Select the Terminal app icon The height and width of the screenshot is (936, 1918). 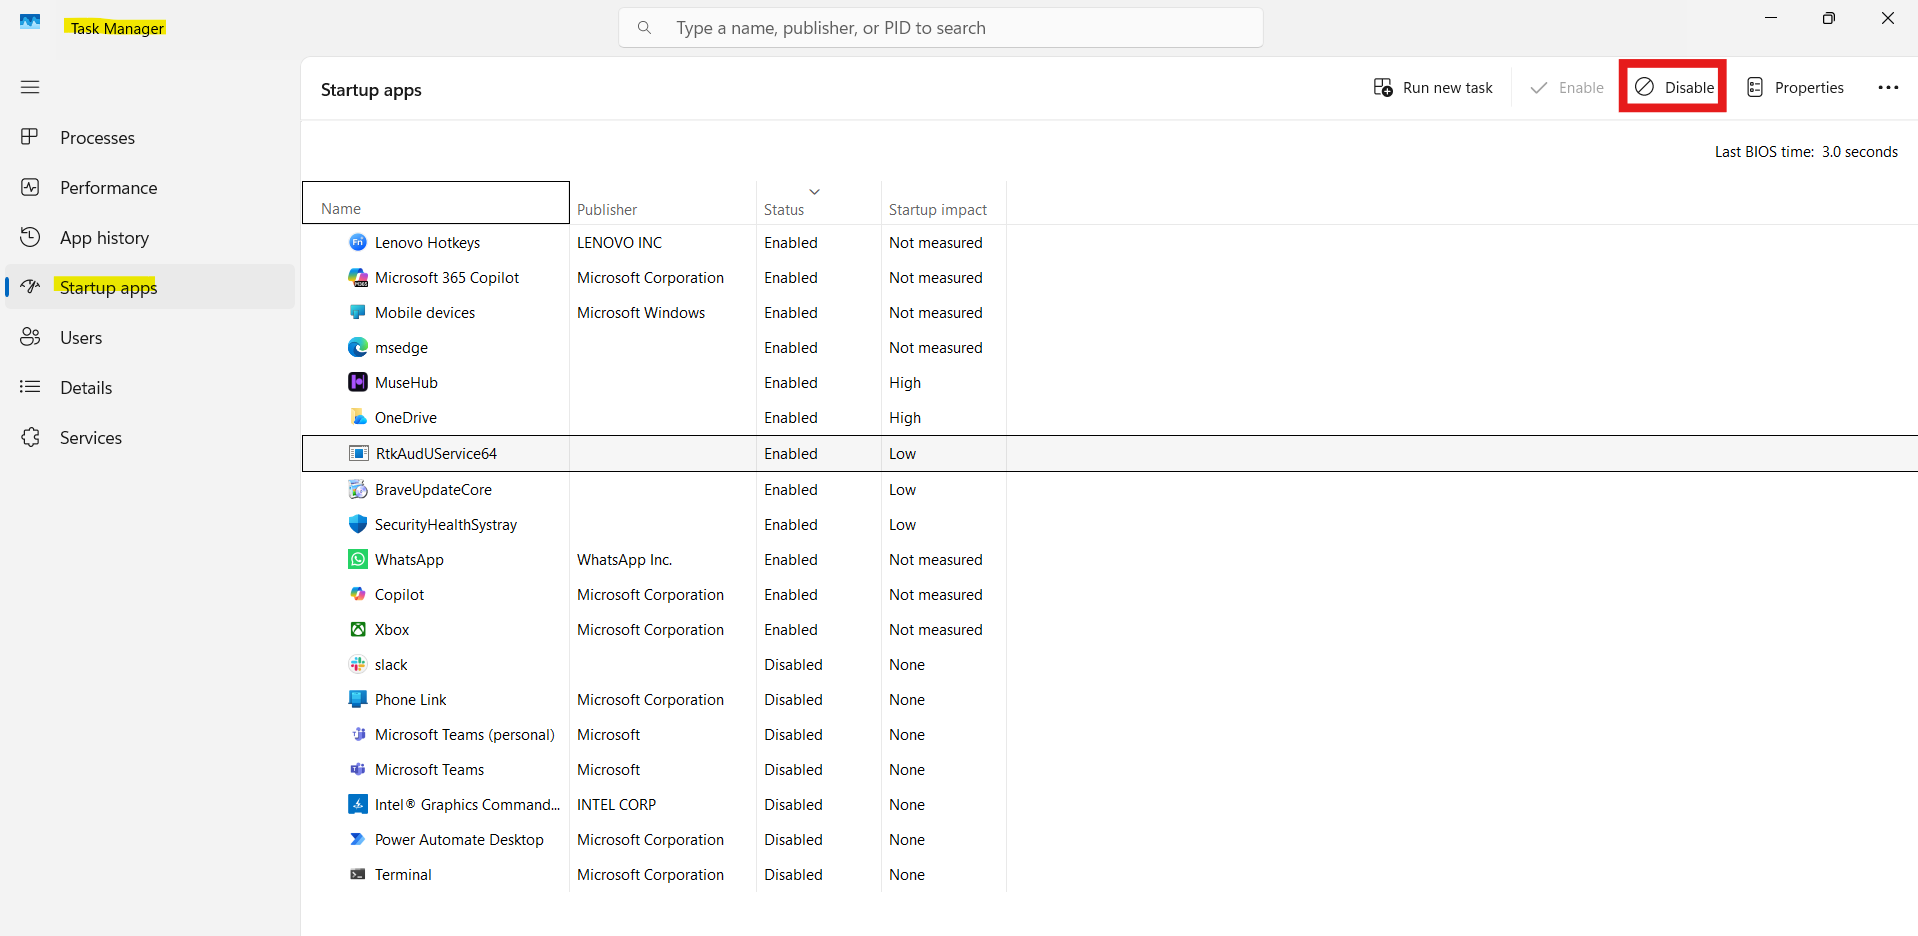point(357,874)
